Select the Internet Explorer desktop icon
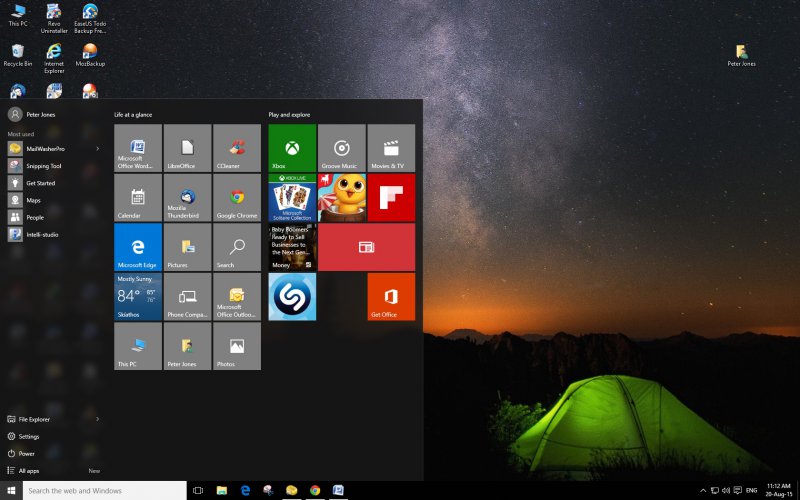Image resolution: width=800 pixels, height=500 pixels. click(54, 58)
